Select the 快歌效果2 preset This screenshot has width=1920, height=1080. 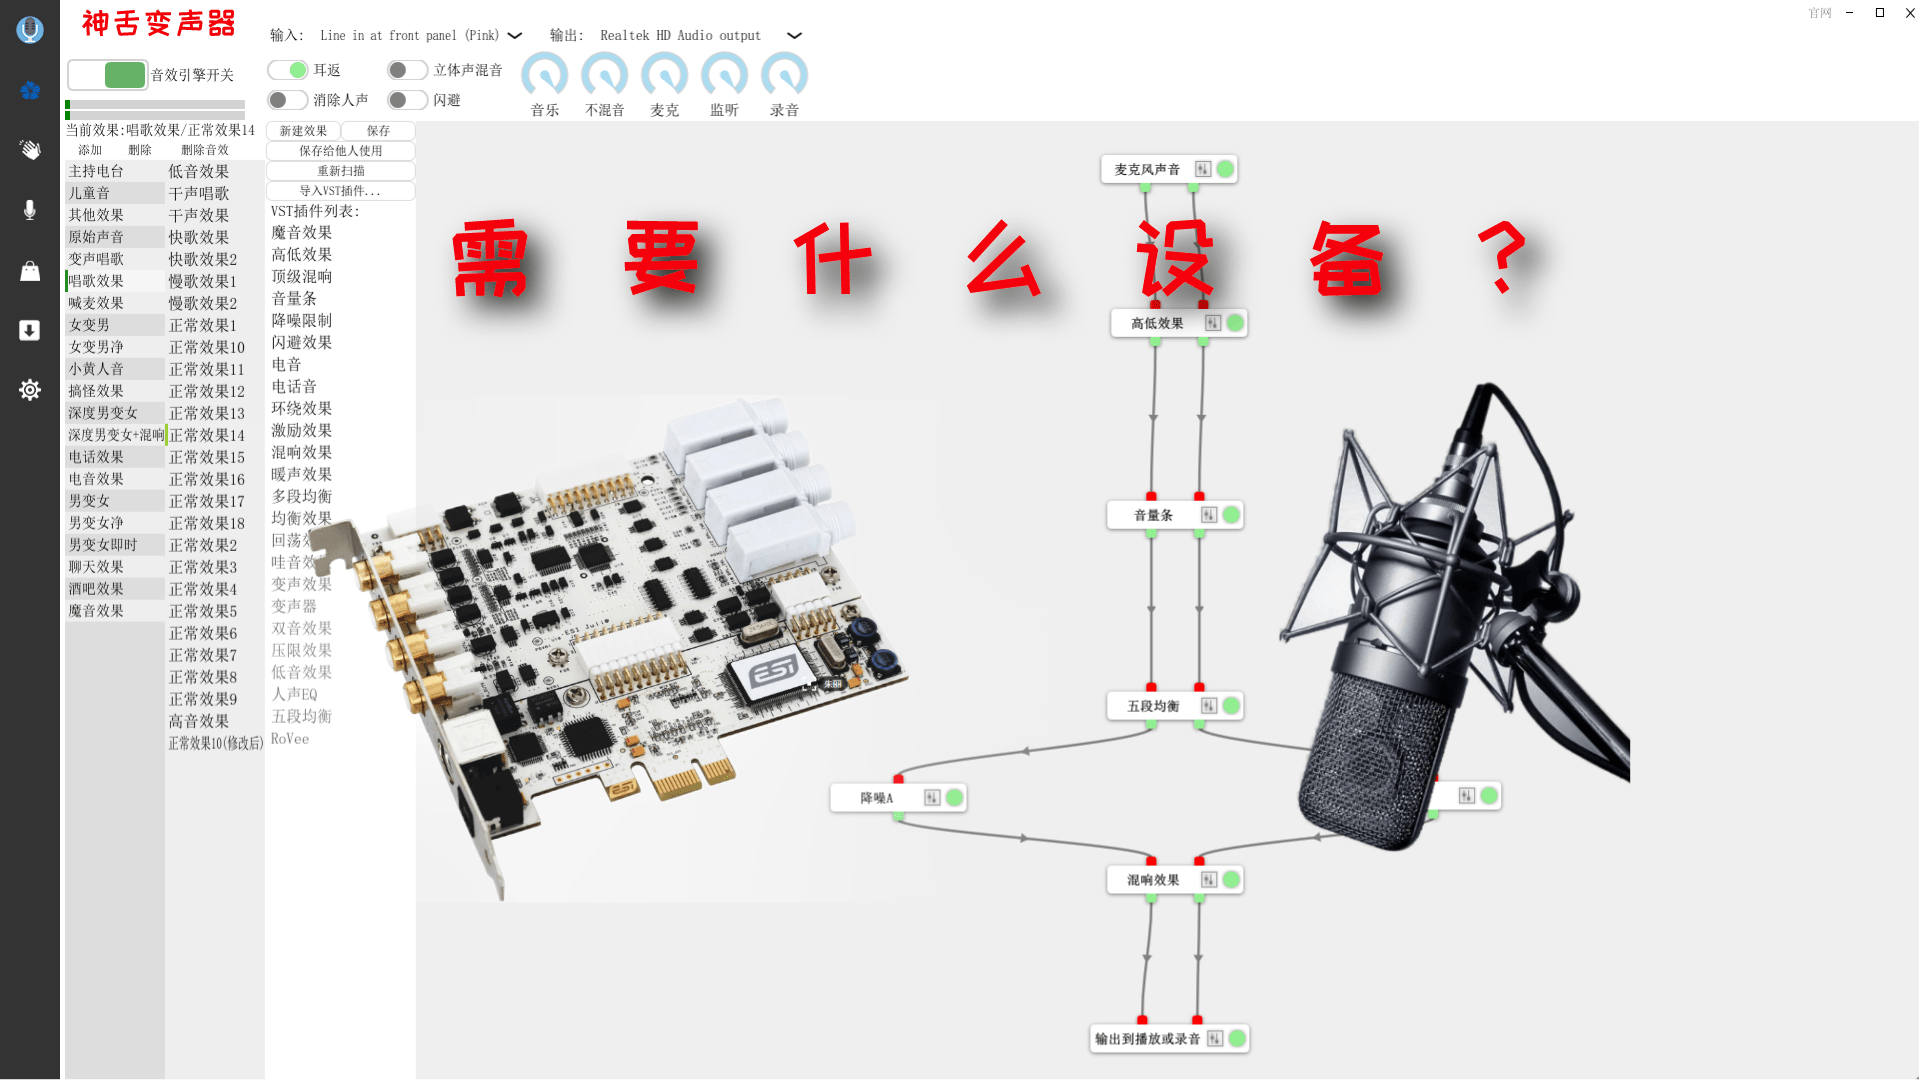(215, 259)
